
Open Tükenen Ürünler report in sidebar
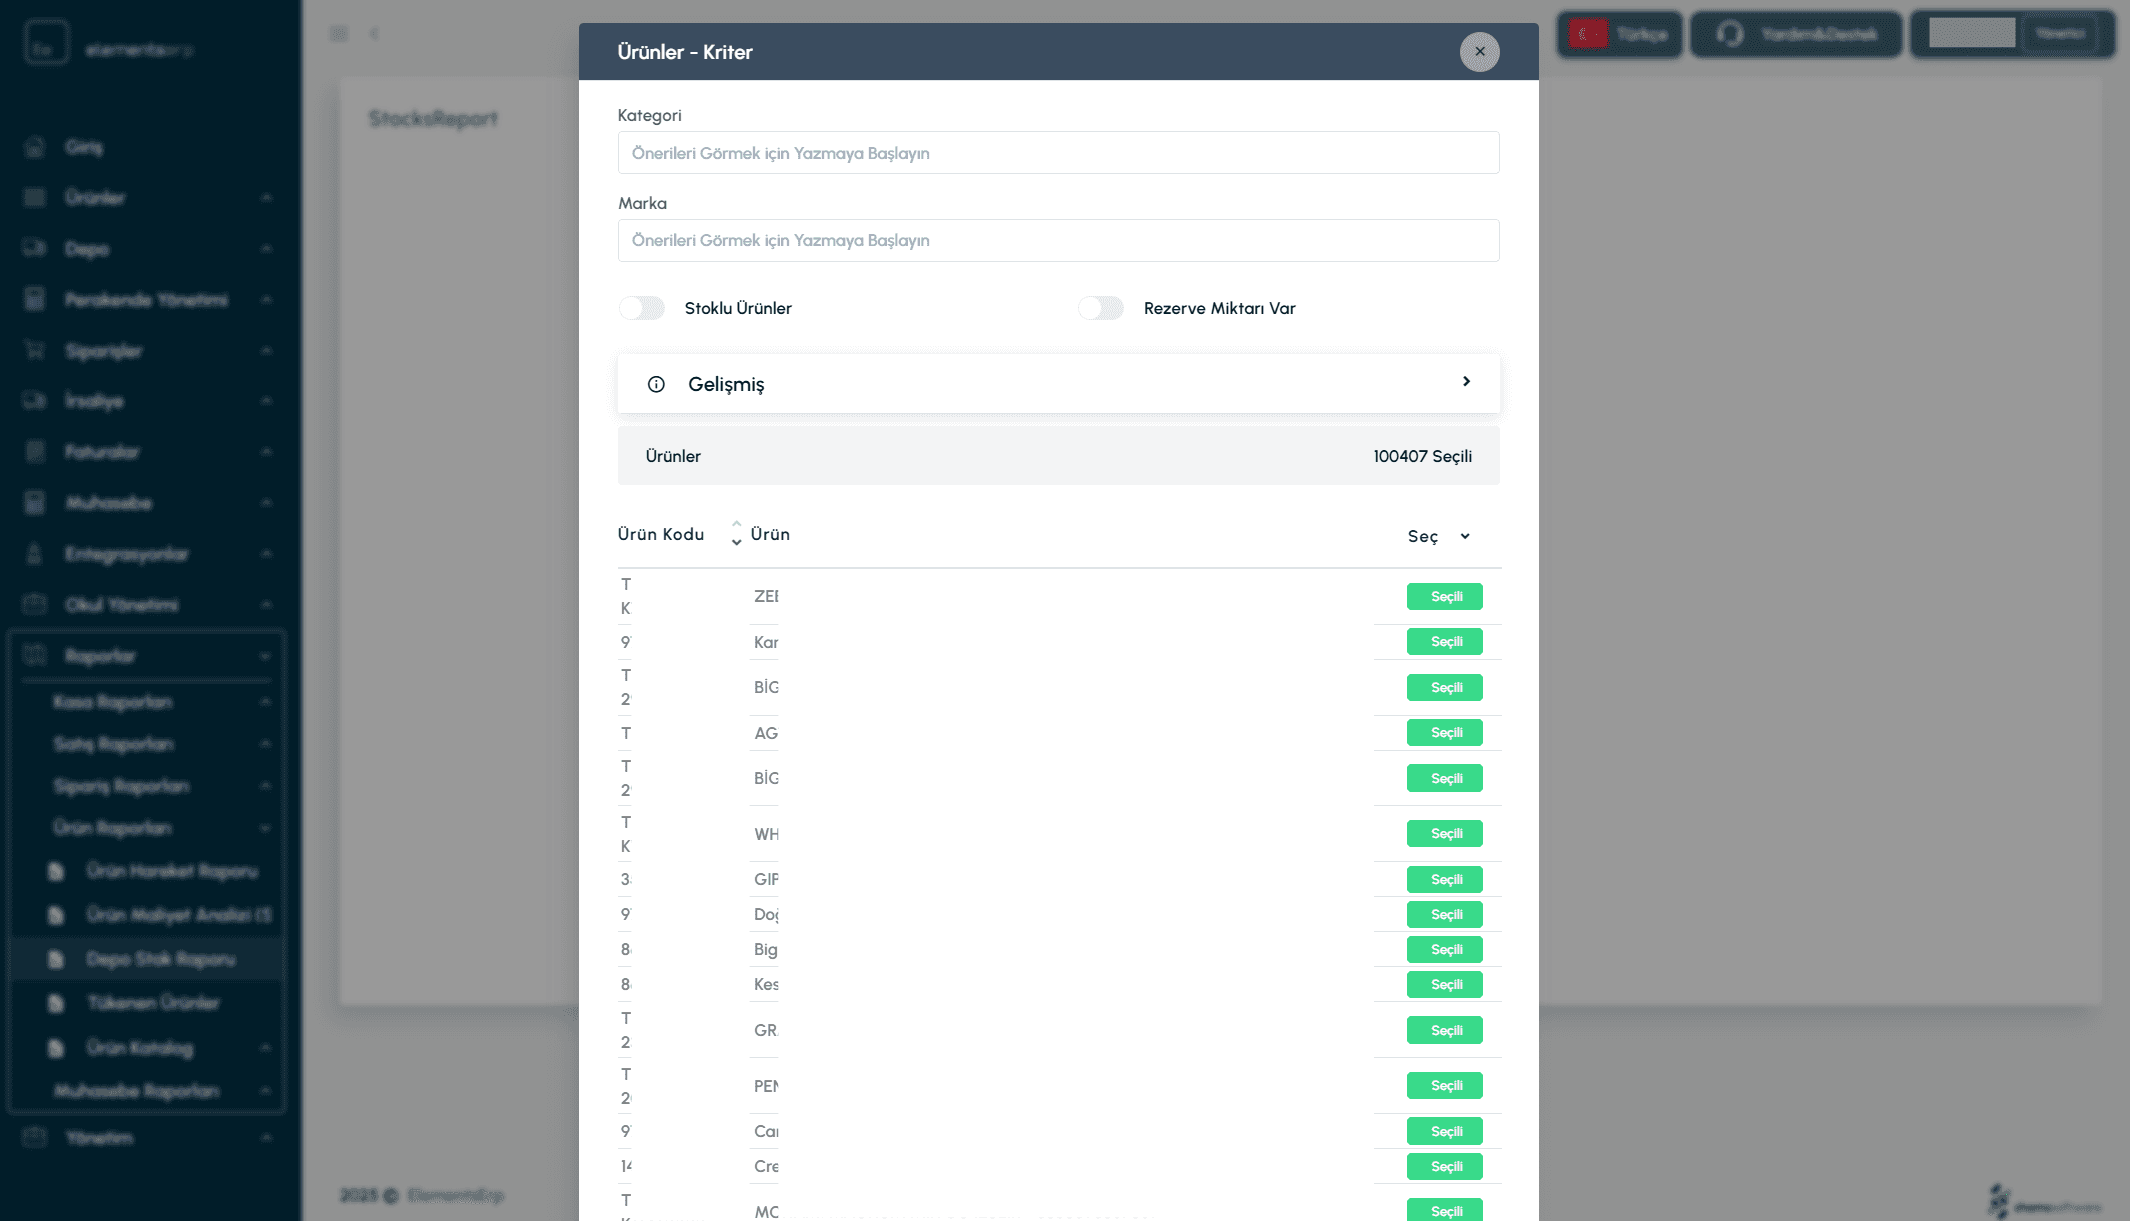tap(153, 1003)
